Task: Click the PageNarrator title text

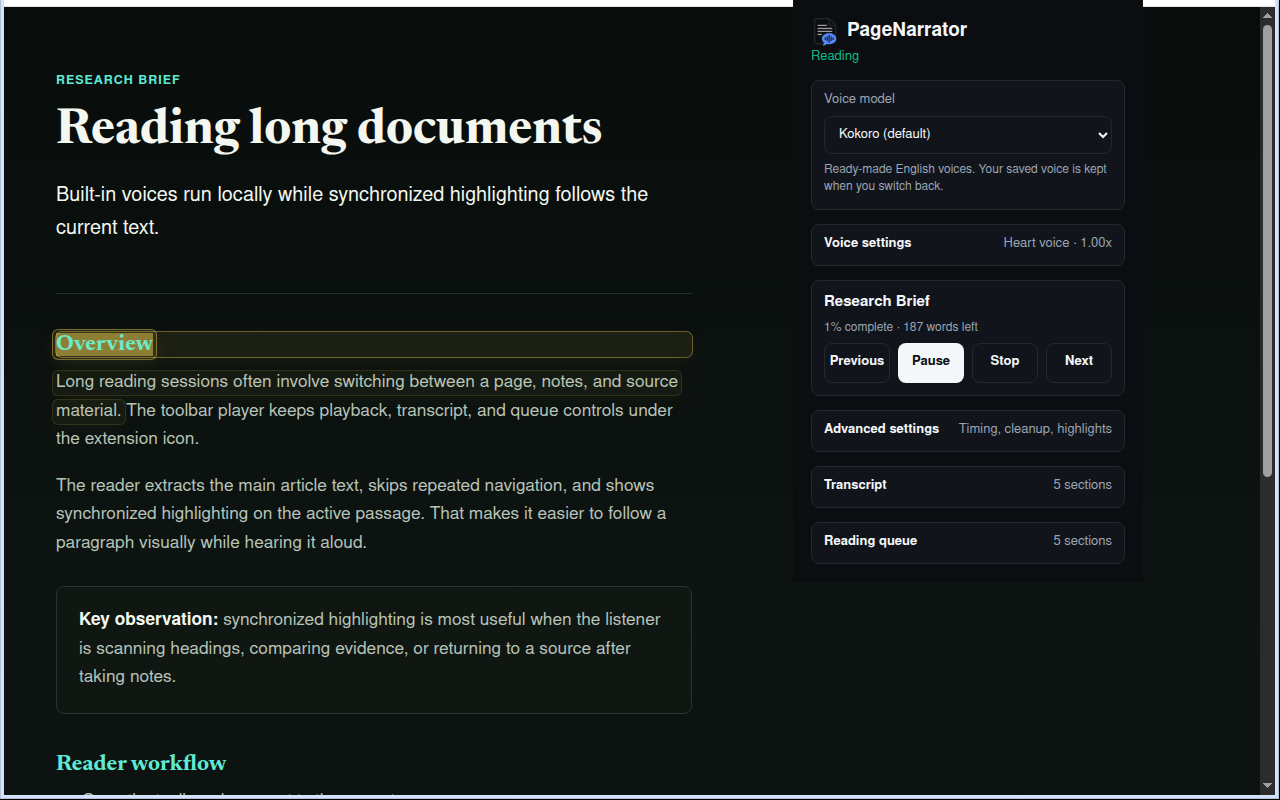Action: [x=907, y=30]
